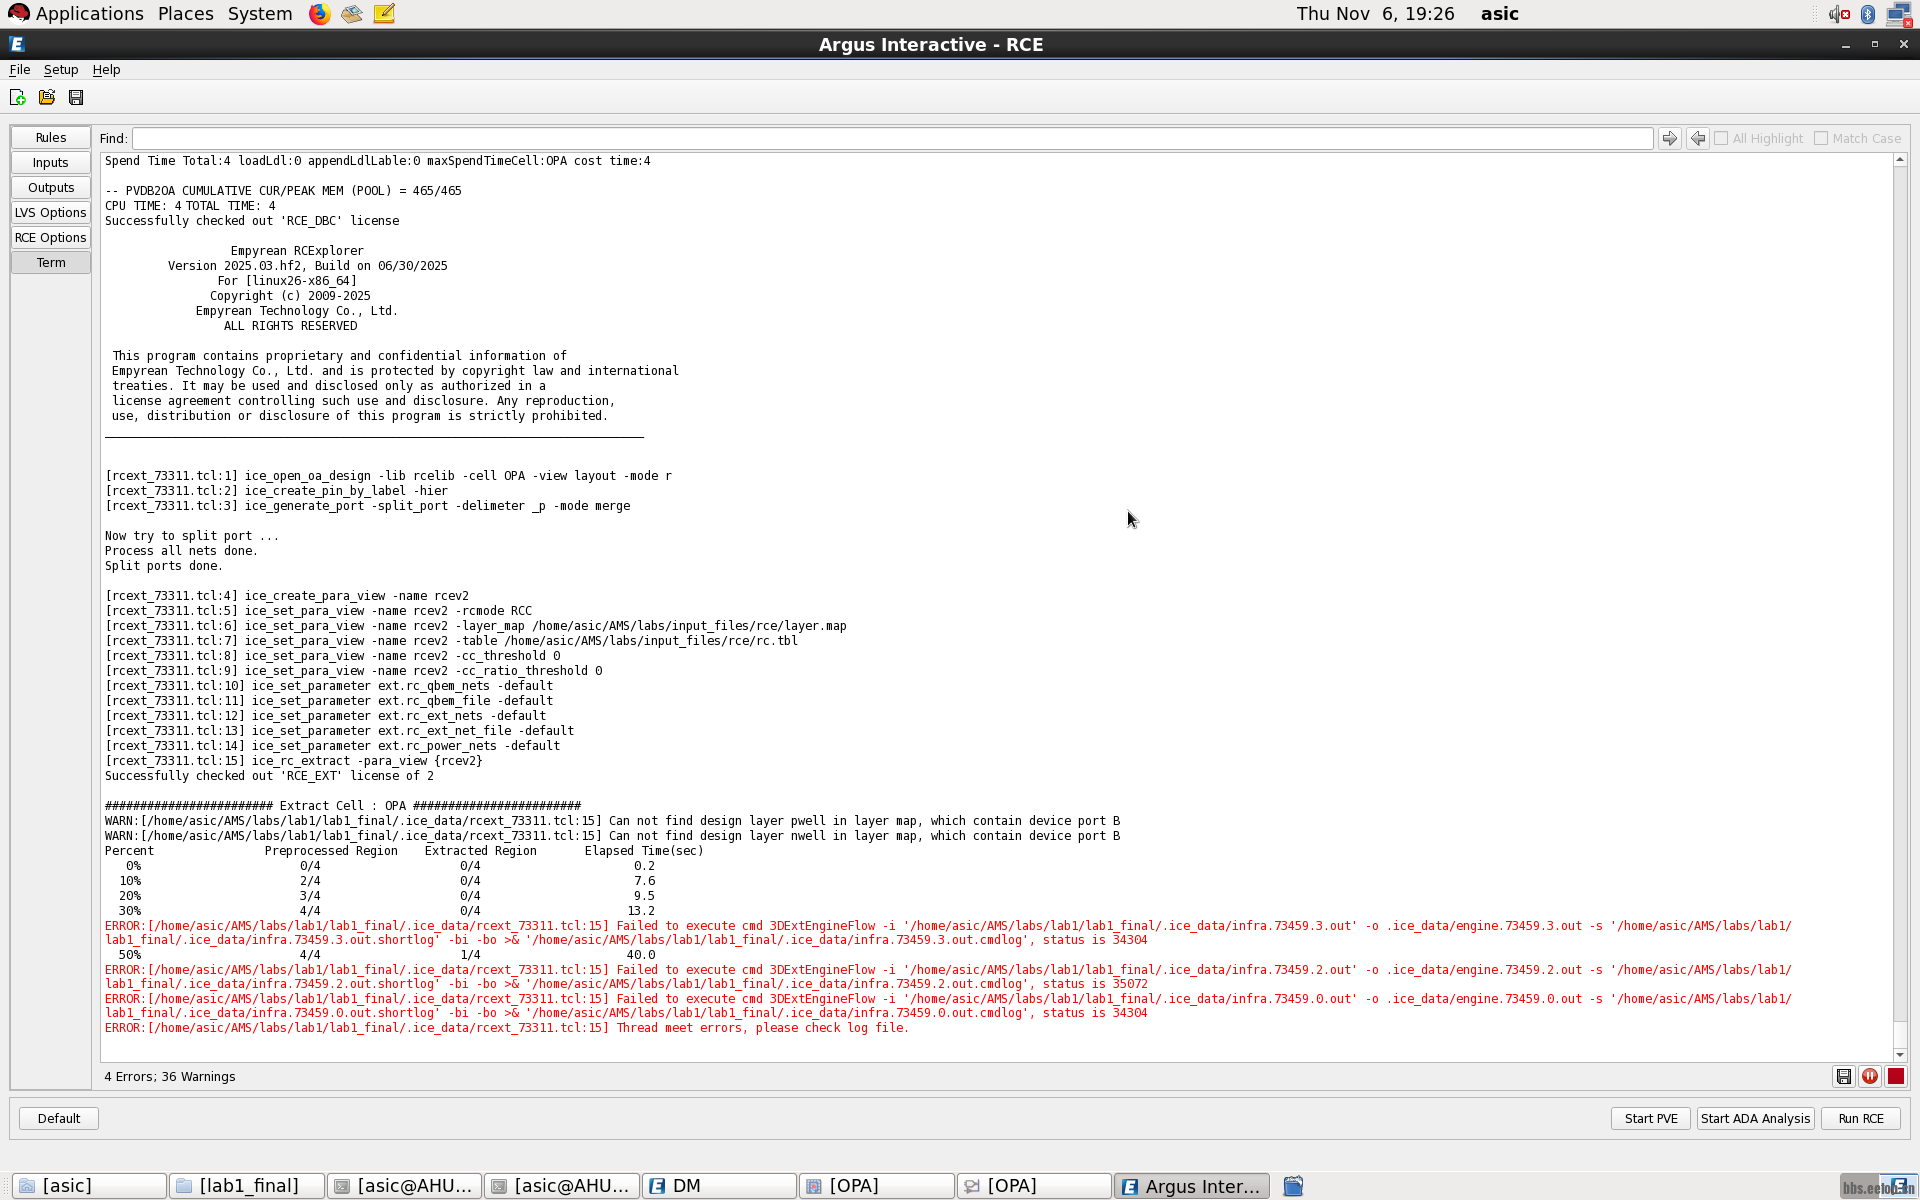Open the File menu
Image resolution: width=1920 pixels, height=1200 pixels.
(19, 69)
